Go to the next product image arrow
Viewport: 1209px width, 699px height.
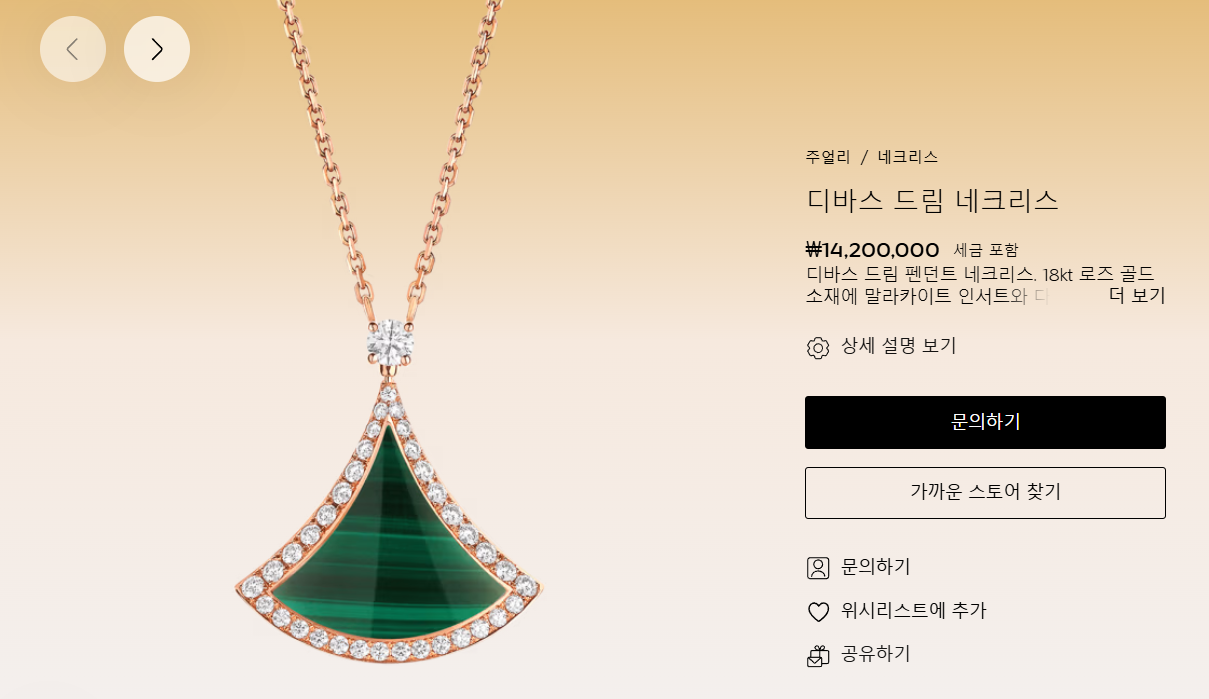click(157, 49)
